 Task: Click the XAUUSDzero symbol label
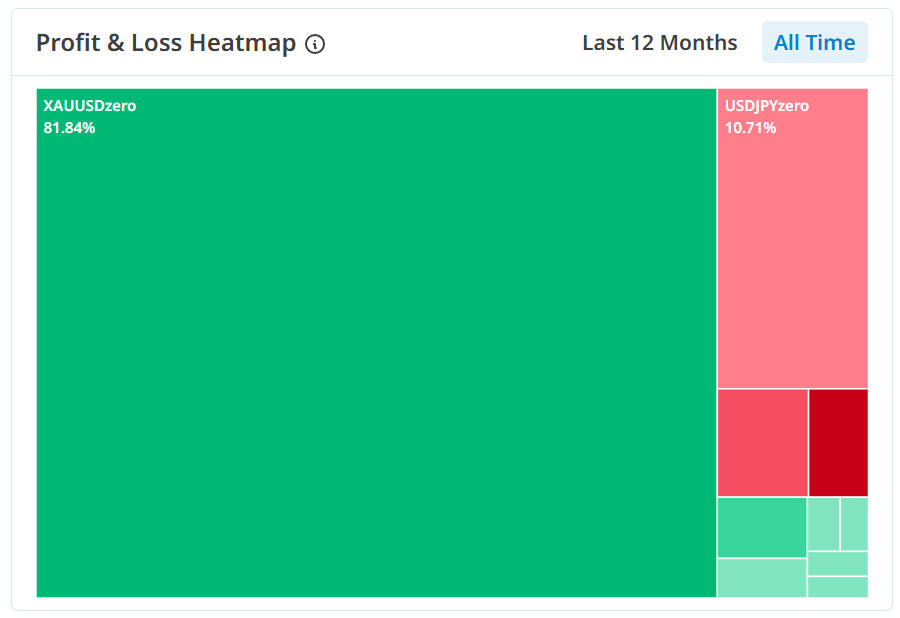click(90, 106)
